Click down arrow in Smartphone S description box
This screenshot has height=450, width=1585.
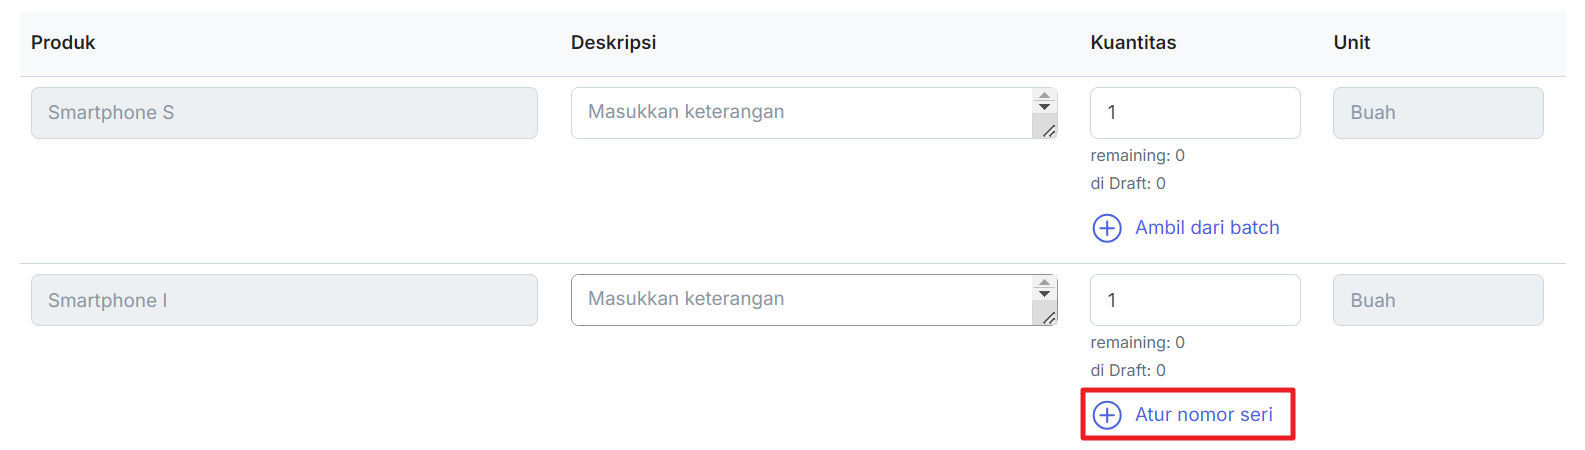pos(1044,107)
